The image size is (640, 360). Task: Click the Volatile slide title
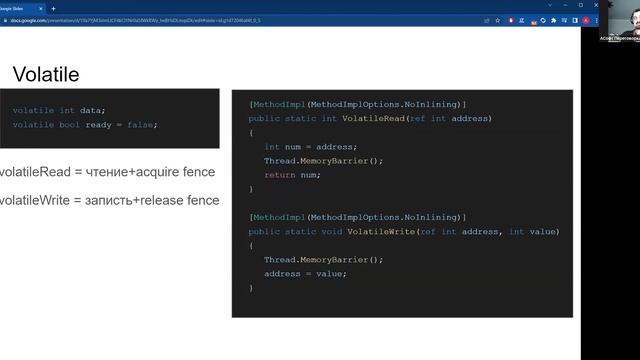46,74
